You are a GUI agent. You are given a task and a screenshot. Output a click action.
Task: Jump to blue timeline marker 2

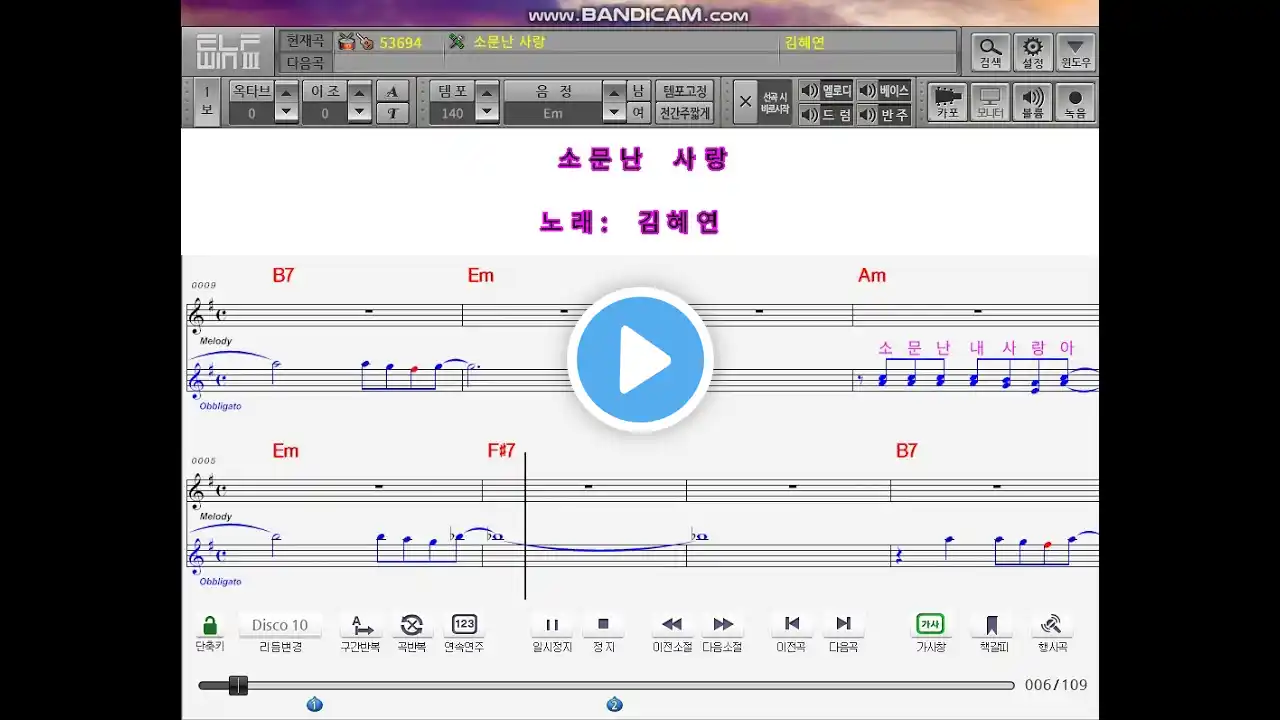614,705
